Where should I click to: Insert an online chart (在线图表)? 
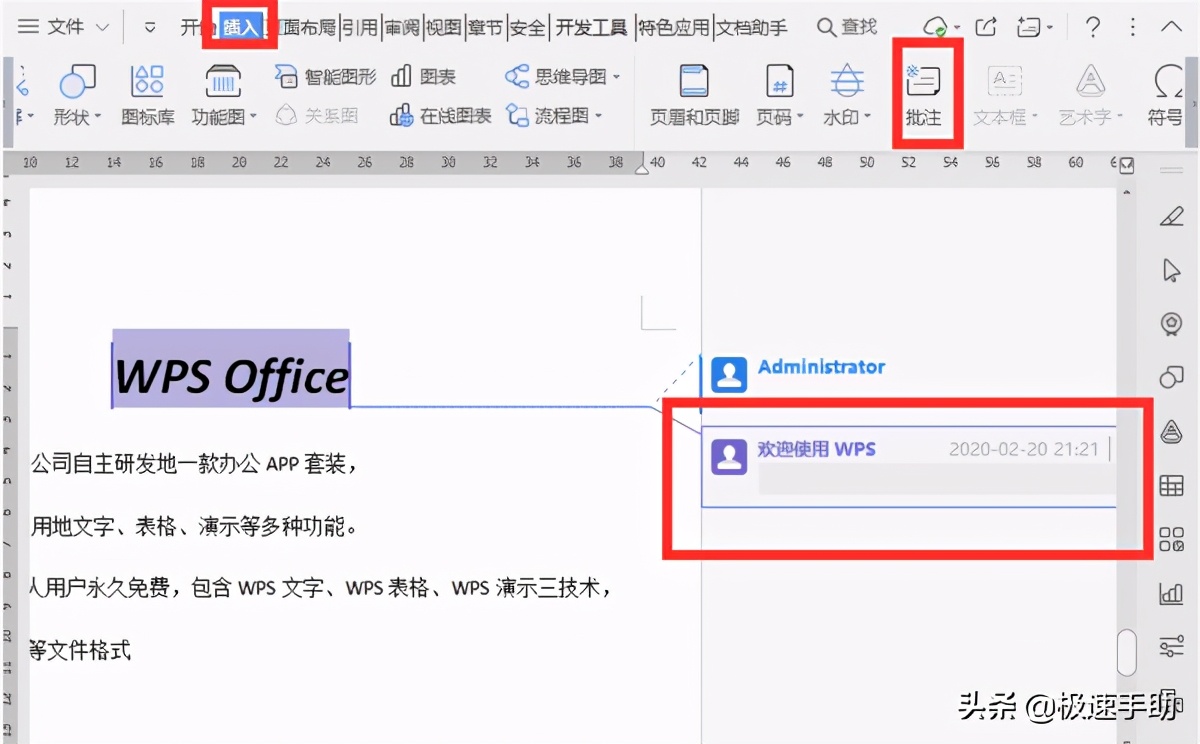pyautogui.click(x=440, y=116)
